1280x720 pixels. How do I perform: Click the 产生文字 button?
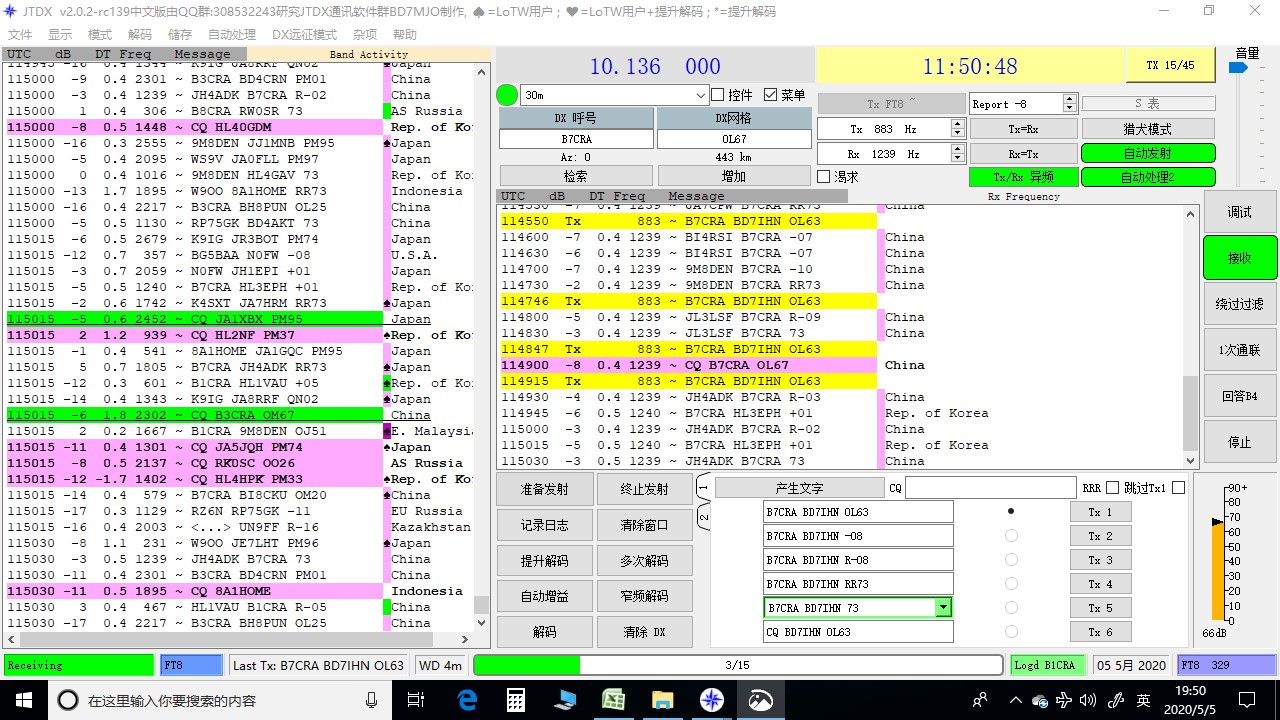(799, 488)
